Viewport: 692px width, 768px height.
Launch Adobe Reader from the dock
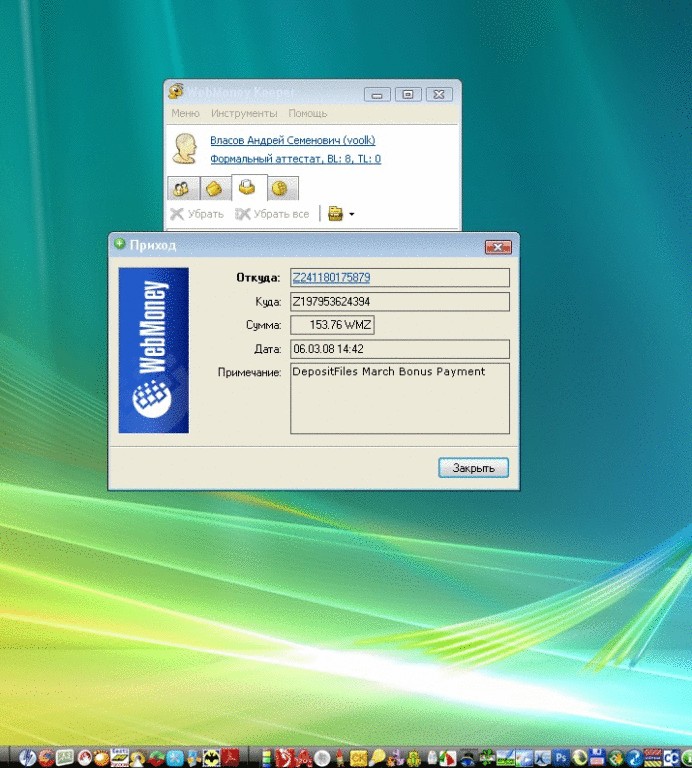coord(230,758)
